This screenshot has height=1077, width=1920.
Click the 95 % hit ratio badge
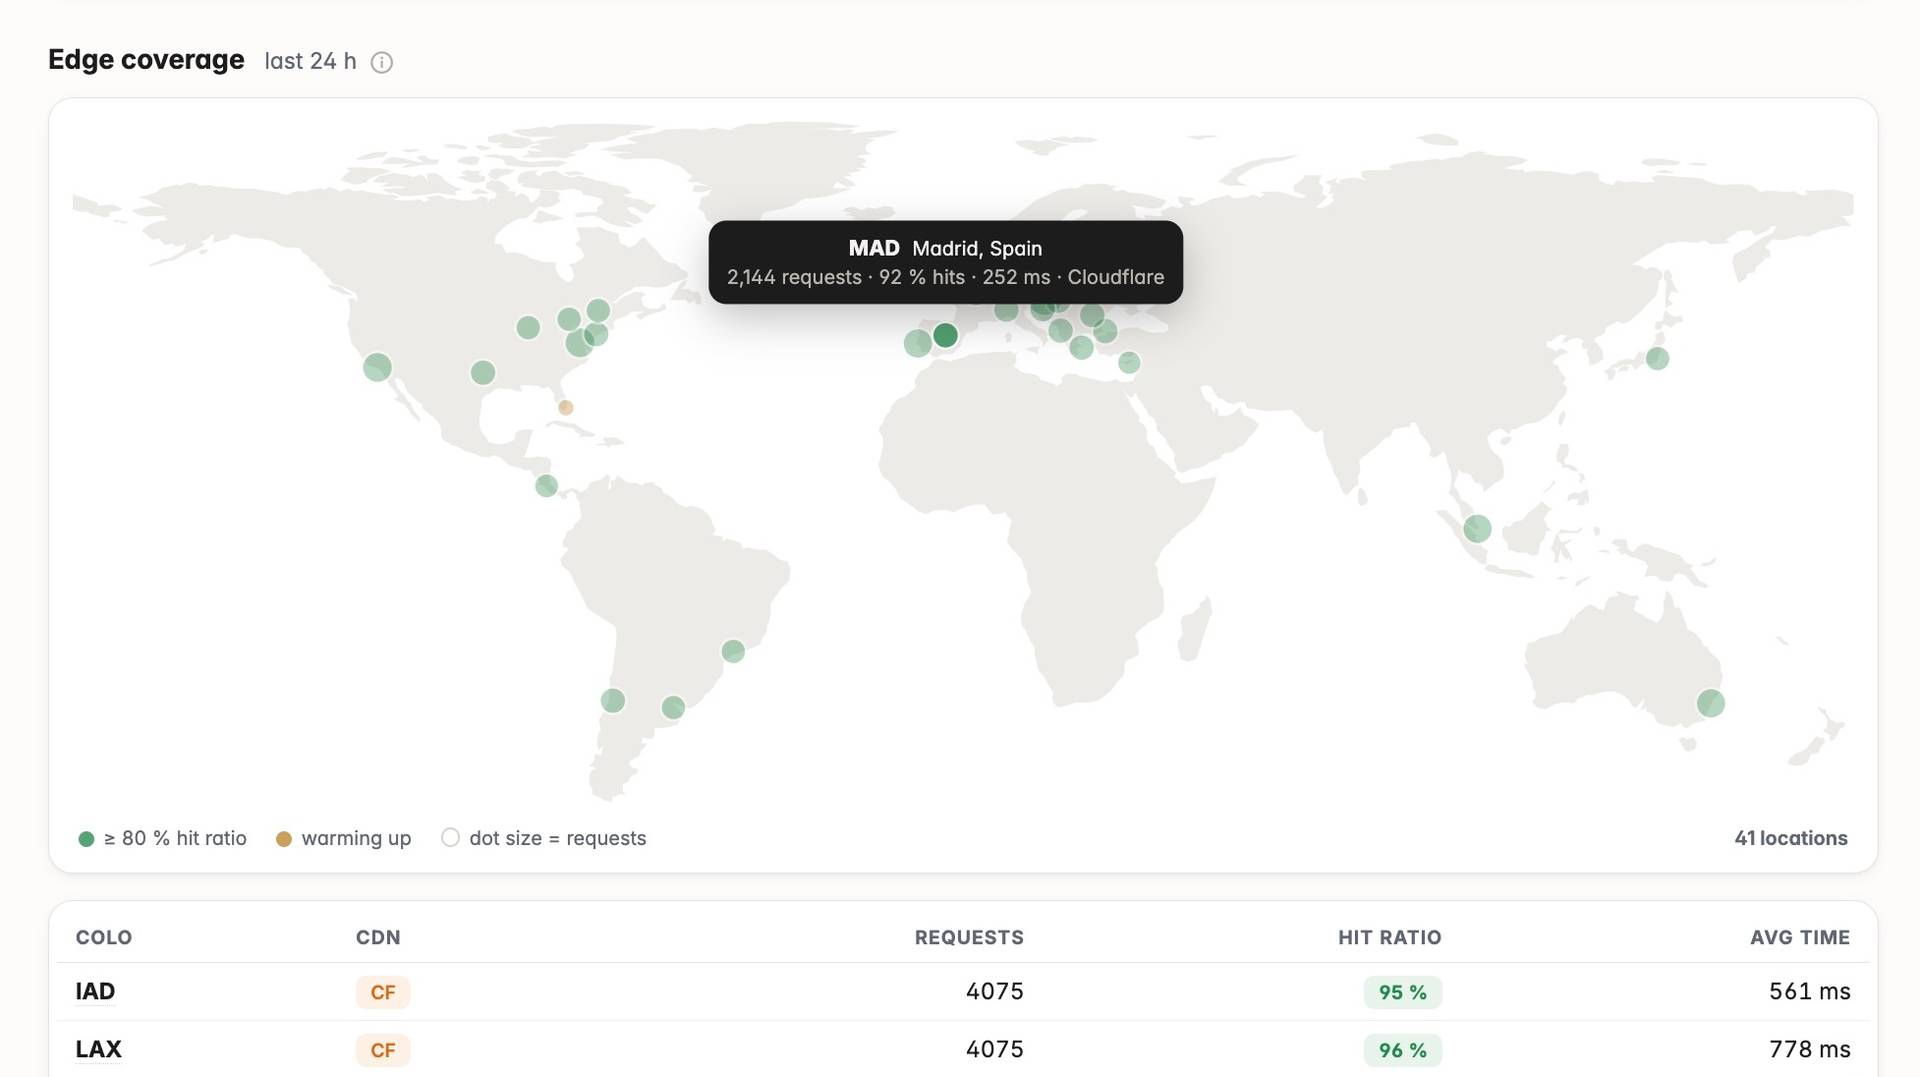click(x=1402, y=992)
